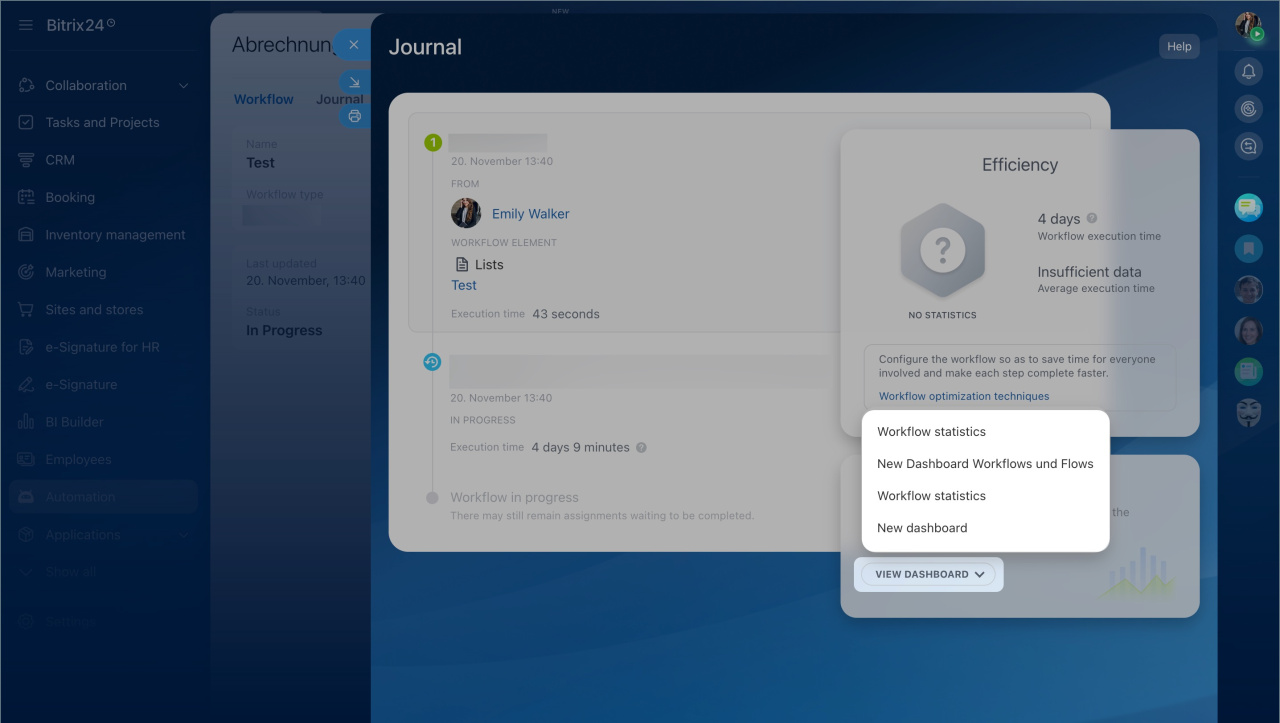Click the bookmark icon in right sidebar

[x=1248, y=248]
